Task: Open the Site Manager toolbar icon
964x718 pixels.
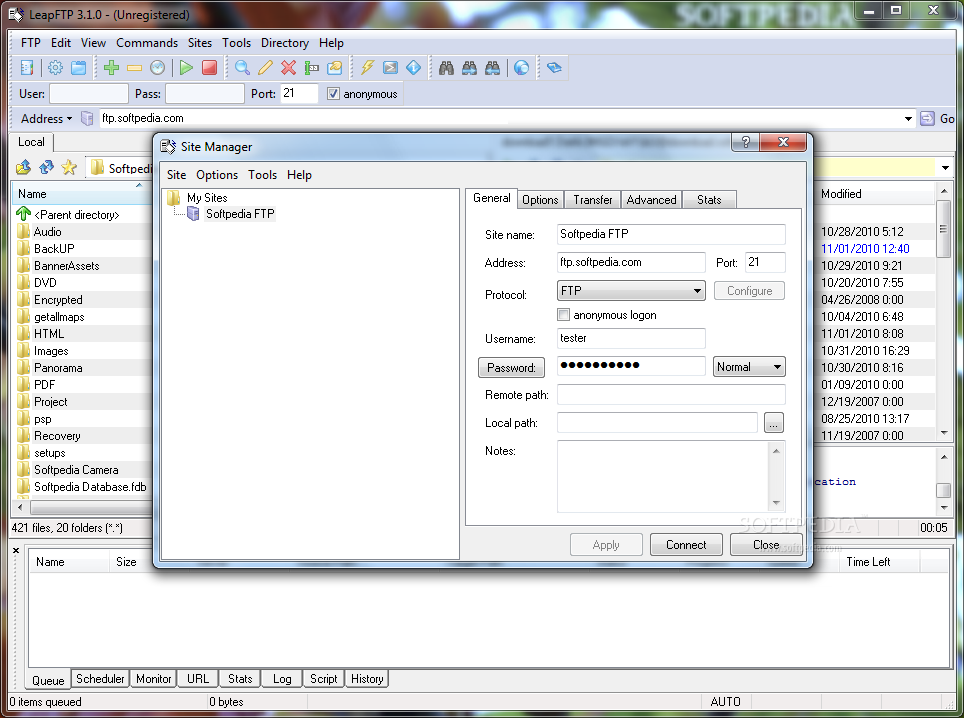Action: (x=26, y=68)
